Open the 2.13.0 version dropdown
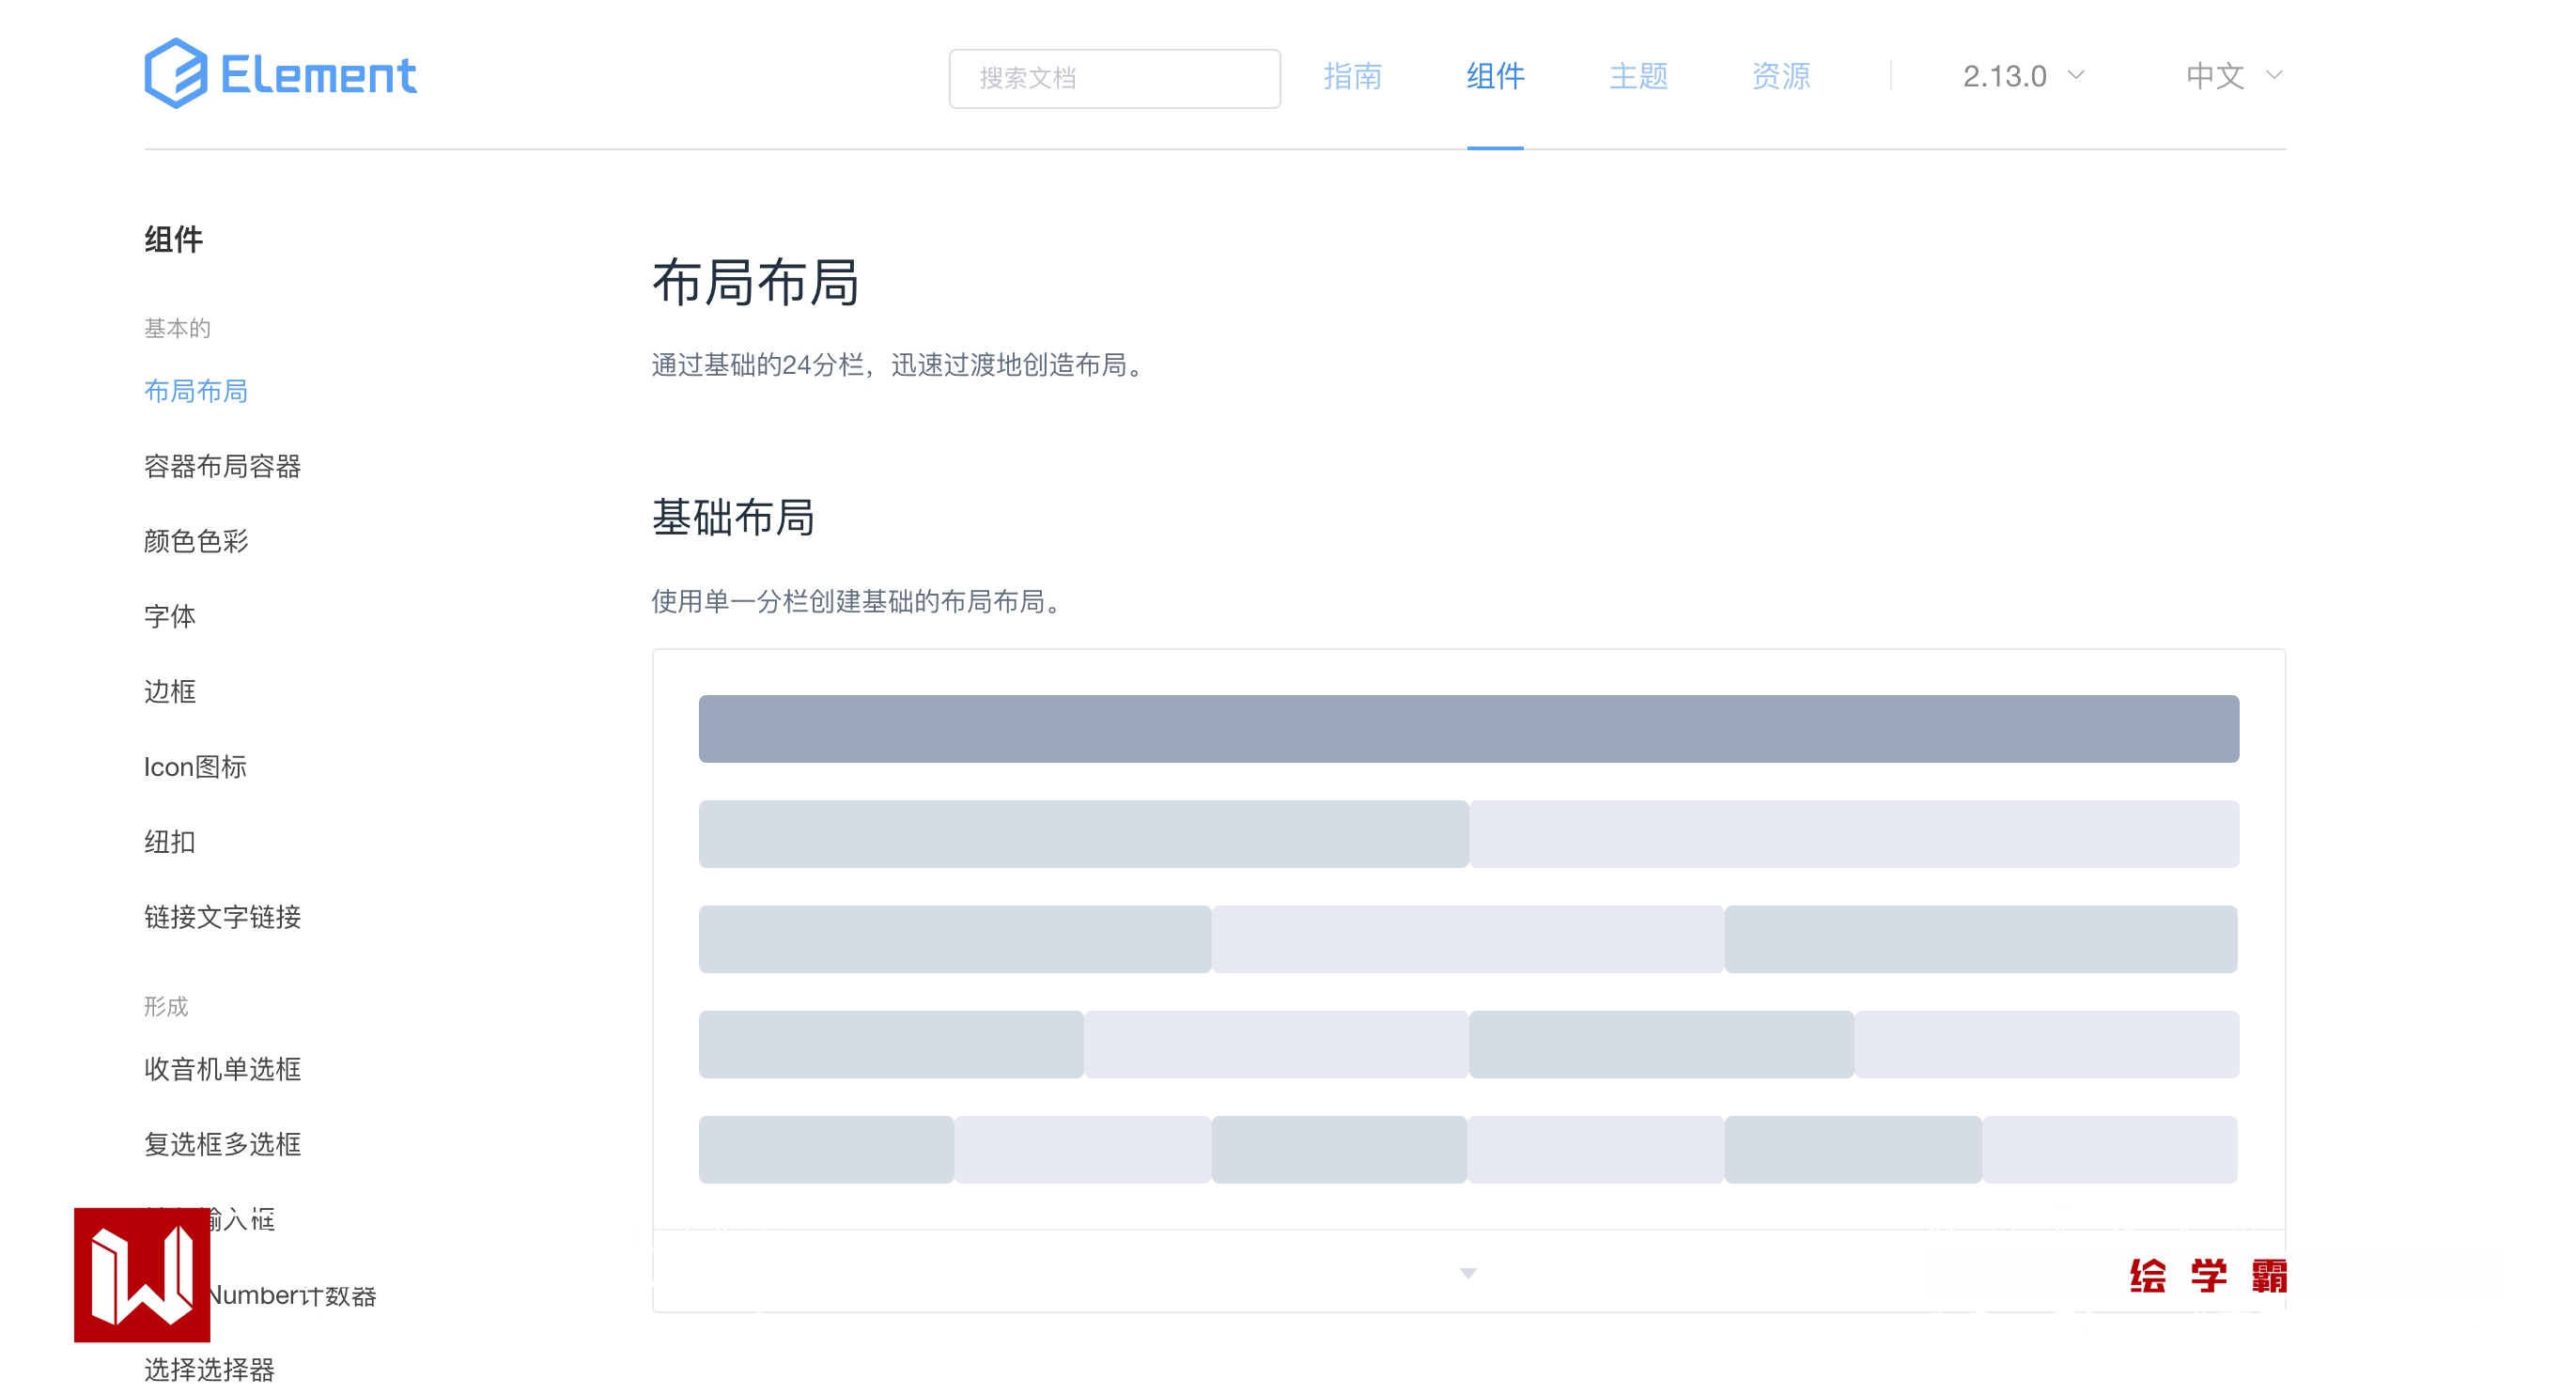 click(x=2022, y=76)
